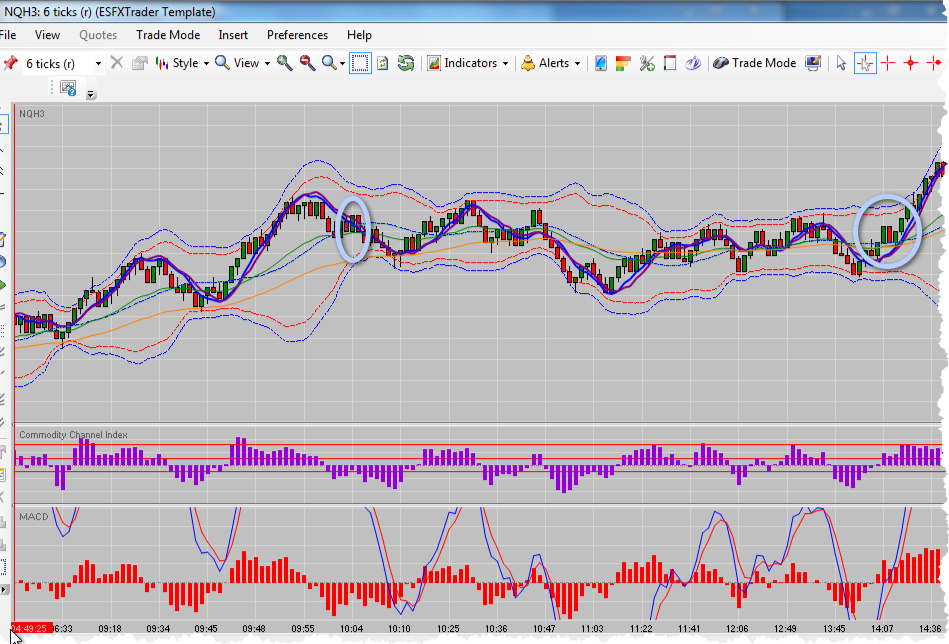This screenshot has width=949, height=644.
Task: Click the MACD pane label
Action: pos(33,516)
